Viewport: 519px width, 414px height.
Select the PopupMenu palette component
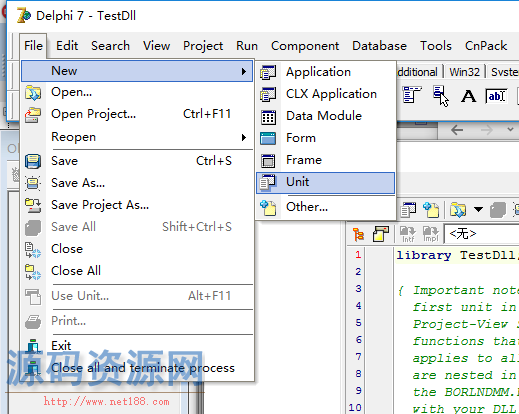[441, 96]
